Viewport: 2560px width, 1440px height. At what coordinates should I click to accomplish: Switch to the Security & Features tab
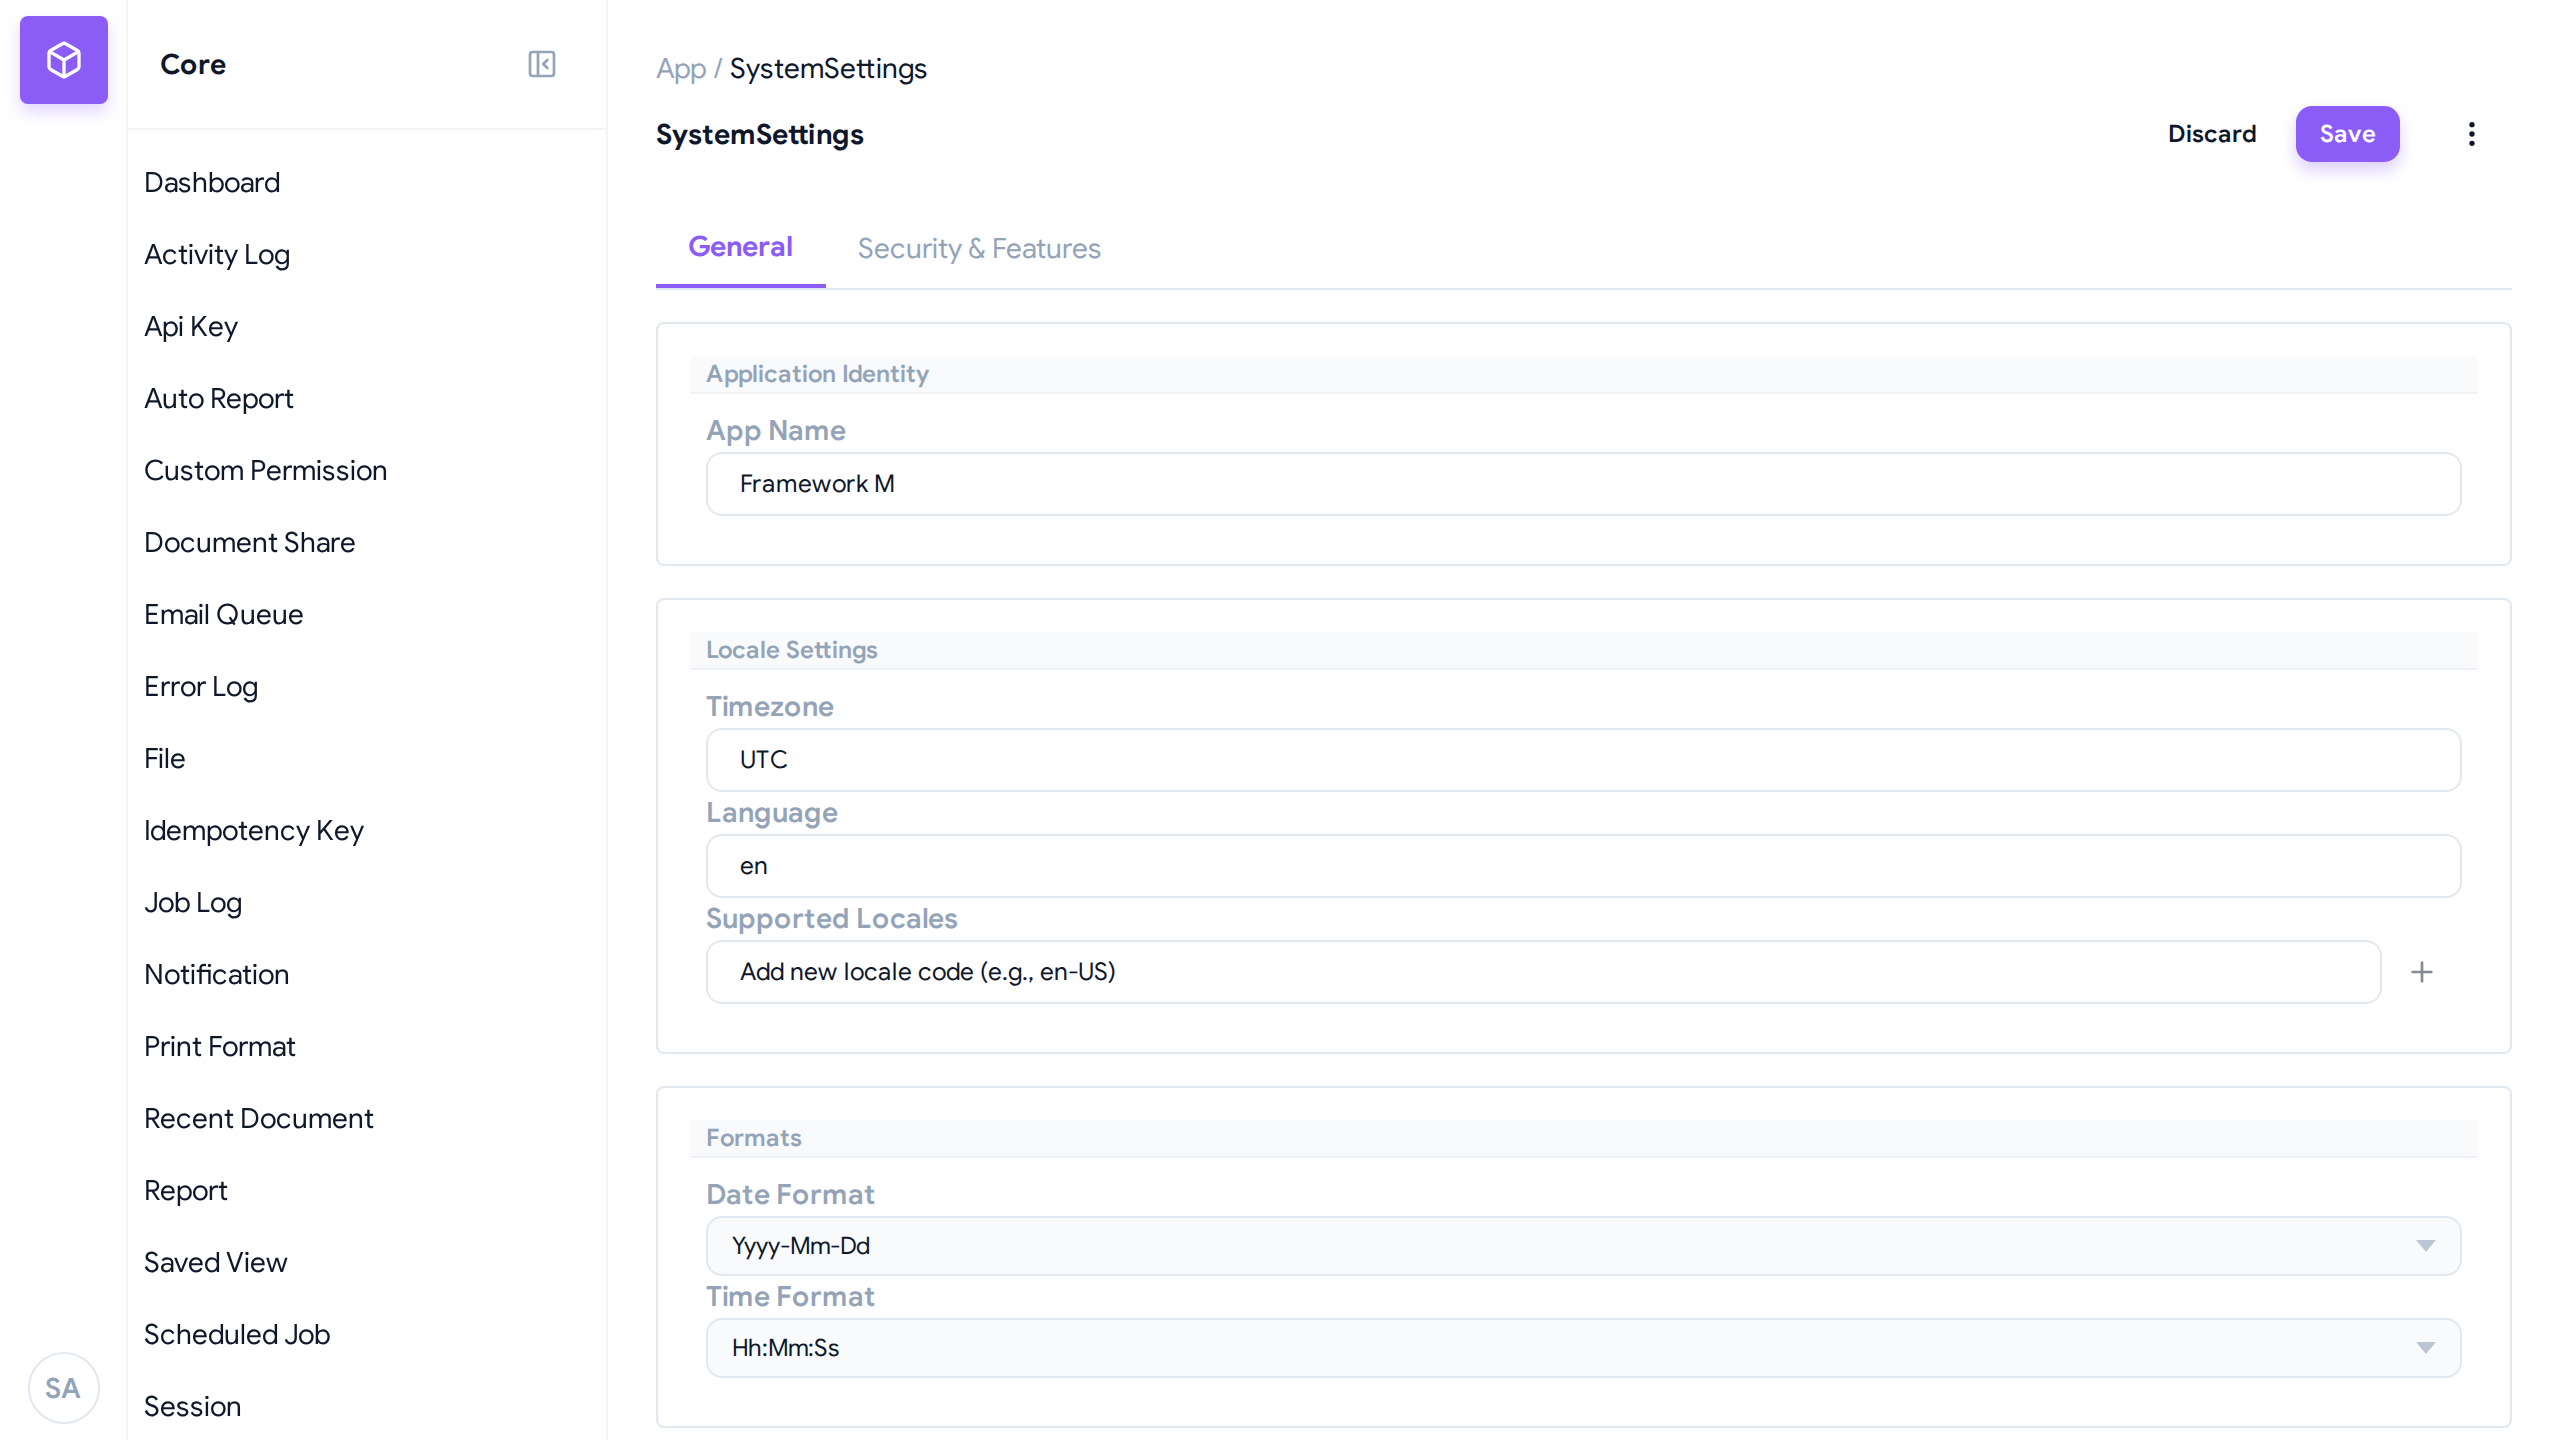point(979,248)
